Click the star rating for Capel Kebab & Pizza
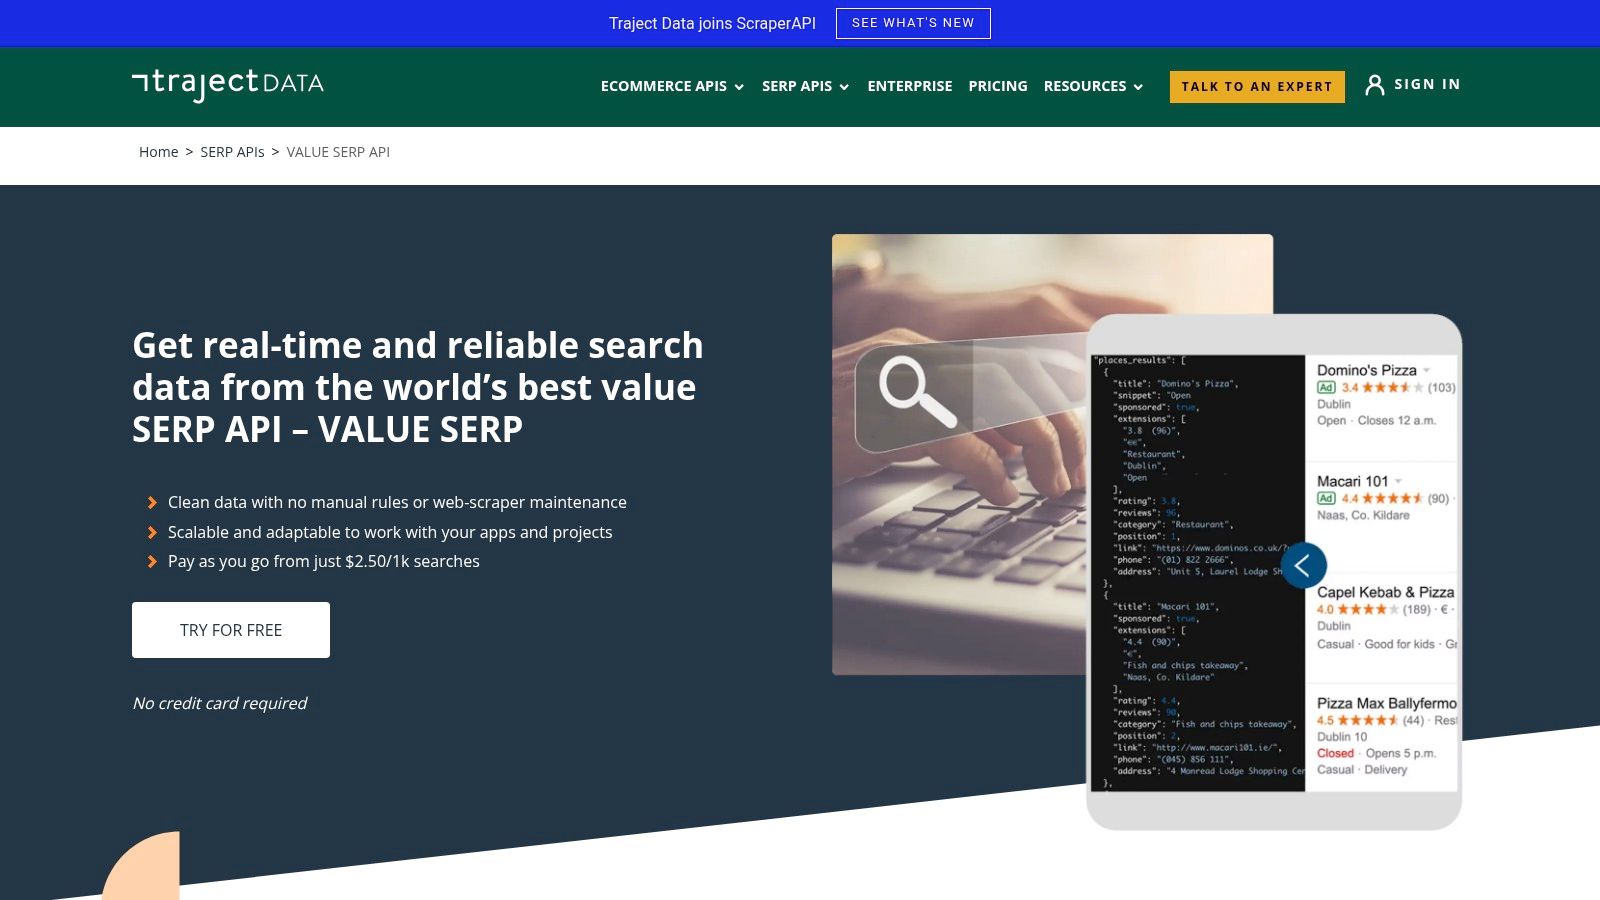The width and height of the screenshot is (1600, 900). coord(1368,609)
